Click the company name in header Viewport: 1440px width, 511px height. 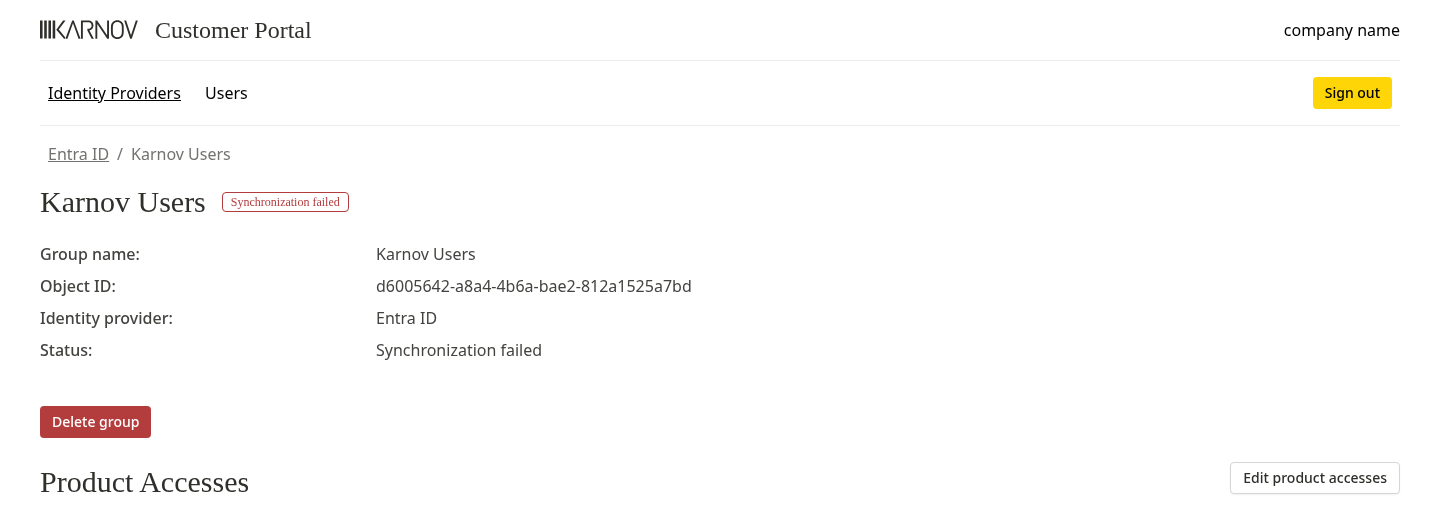coord(1341,30)
